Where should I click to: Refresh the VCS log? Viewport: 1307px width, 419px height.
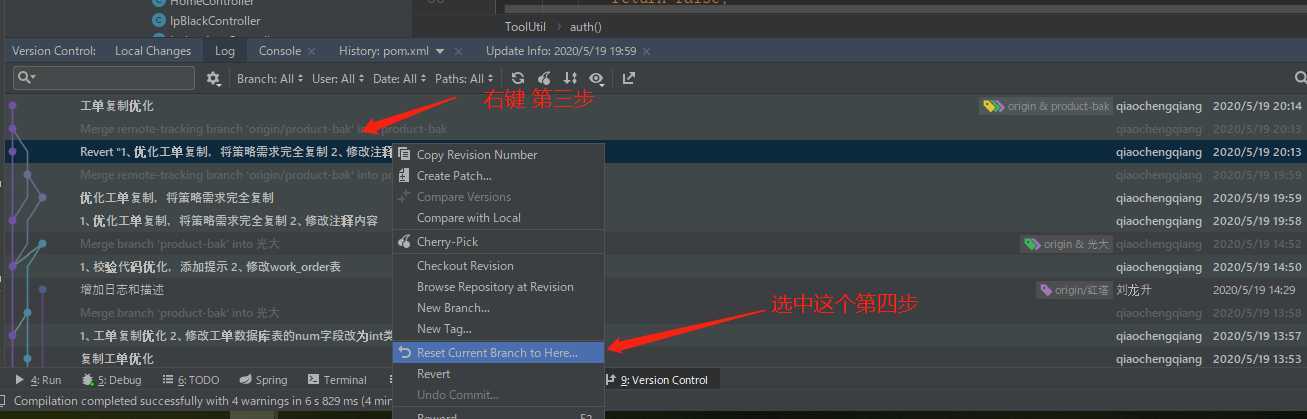click(x=518, y=78)
